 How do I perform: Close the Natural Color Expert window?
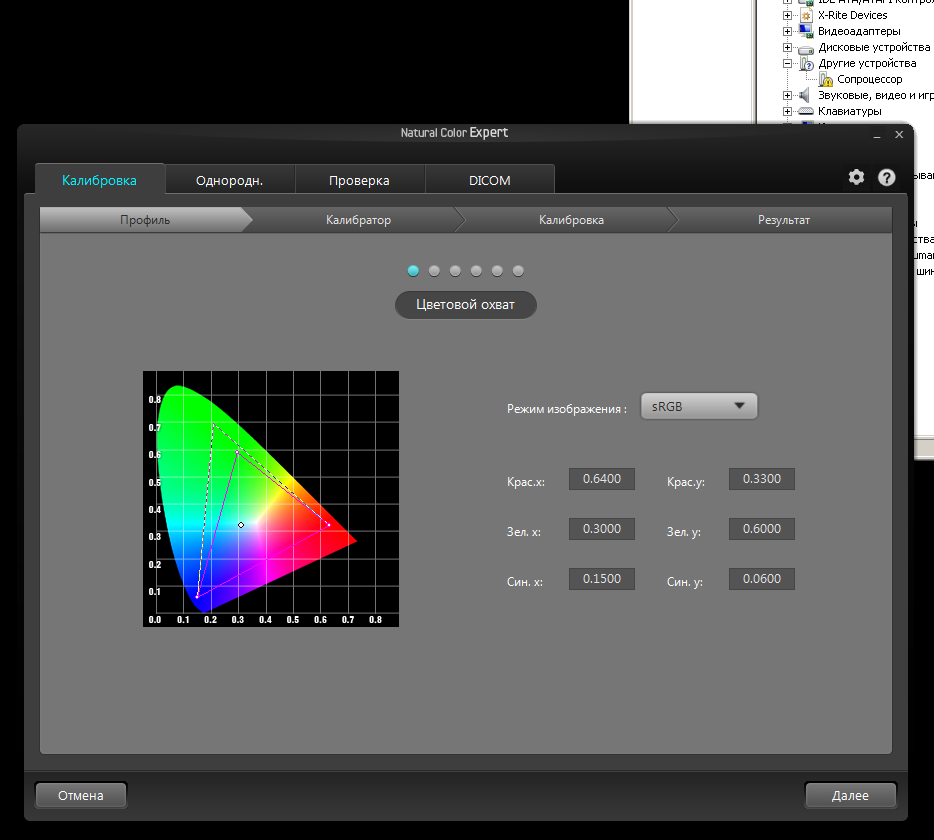coord(899,135)
